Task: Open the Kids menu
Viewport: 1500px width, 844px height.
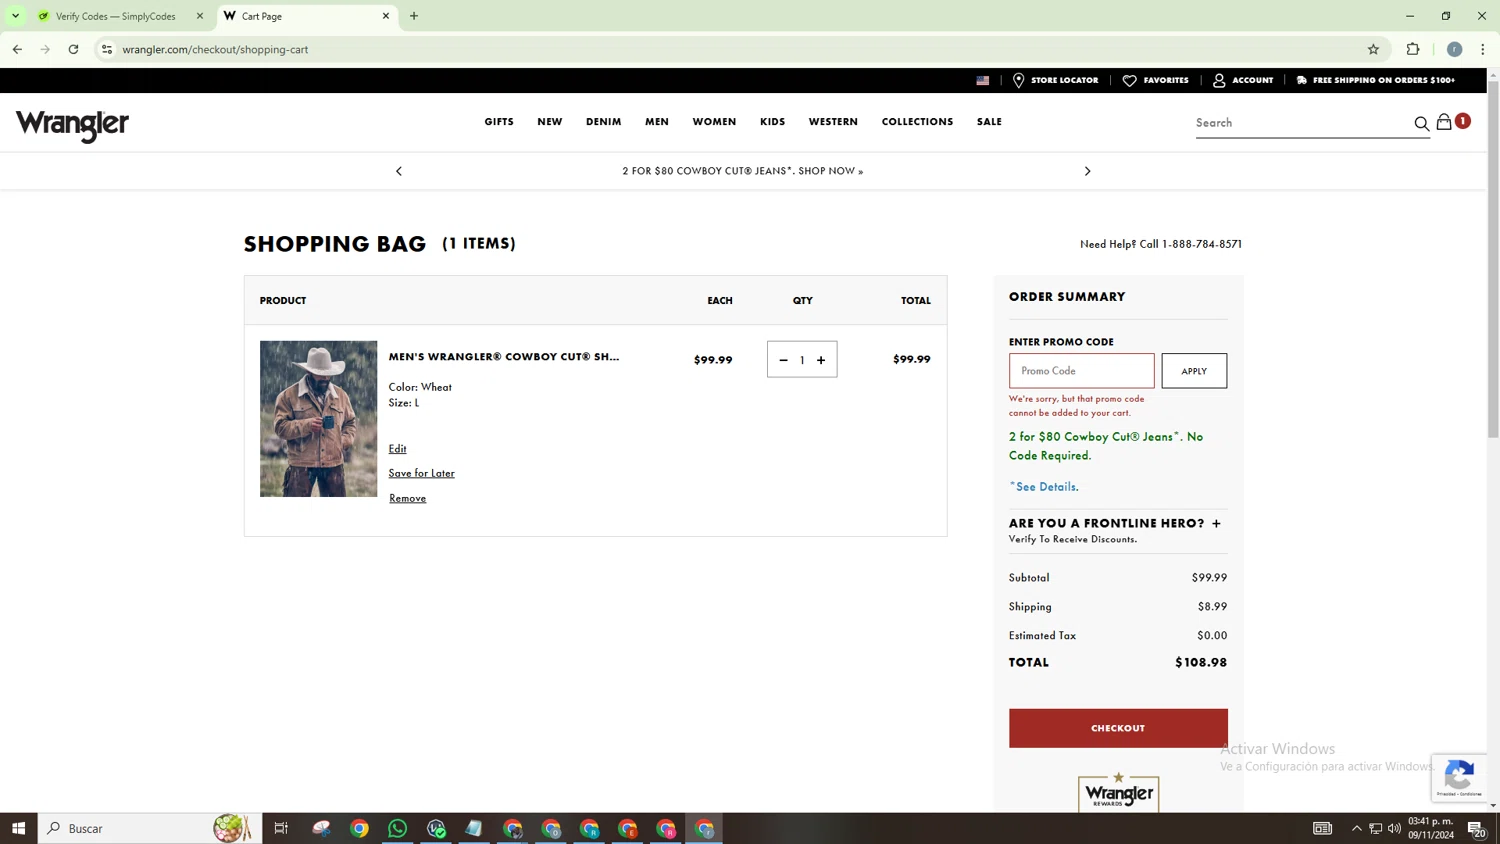Action: pyautogui.click(x=773, y=122)
